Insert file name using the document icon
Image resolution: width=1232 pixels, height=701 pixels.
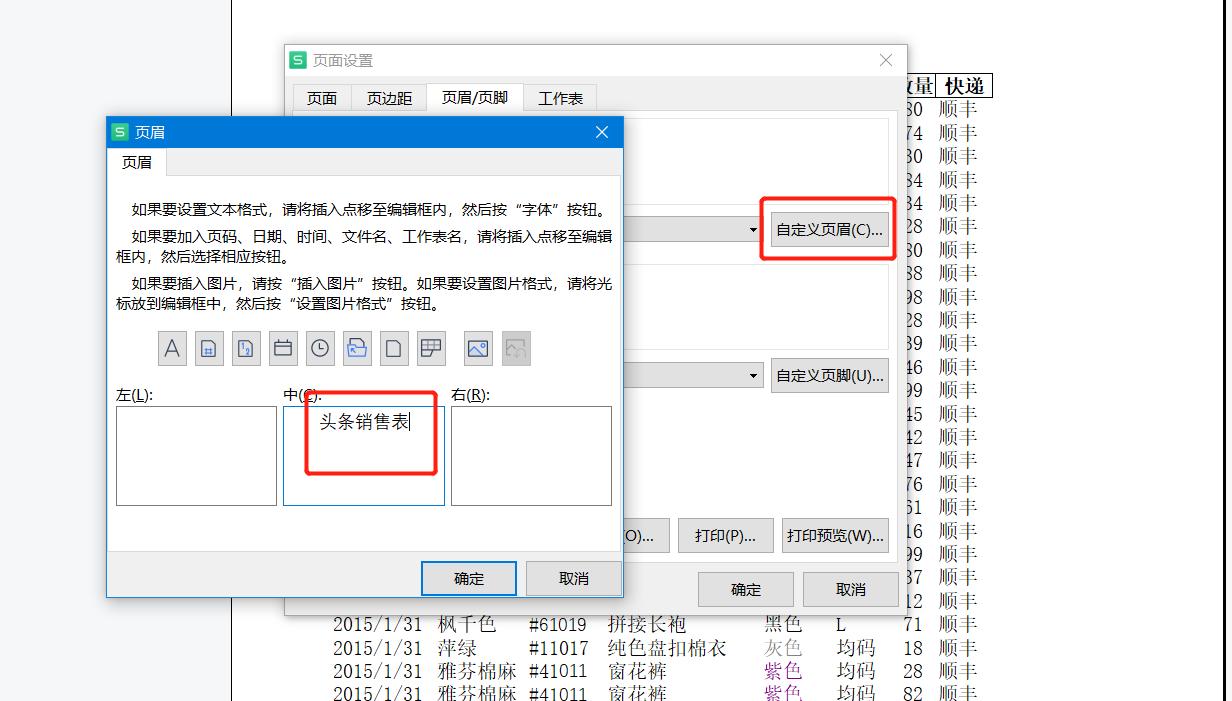[394, 348]
